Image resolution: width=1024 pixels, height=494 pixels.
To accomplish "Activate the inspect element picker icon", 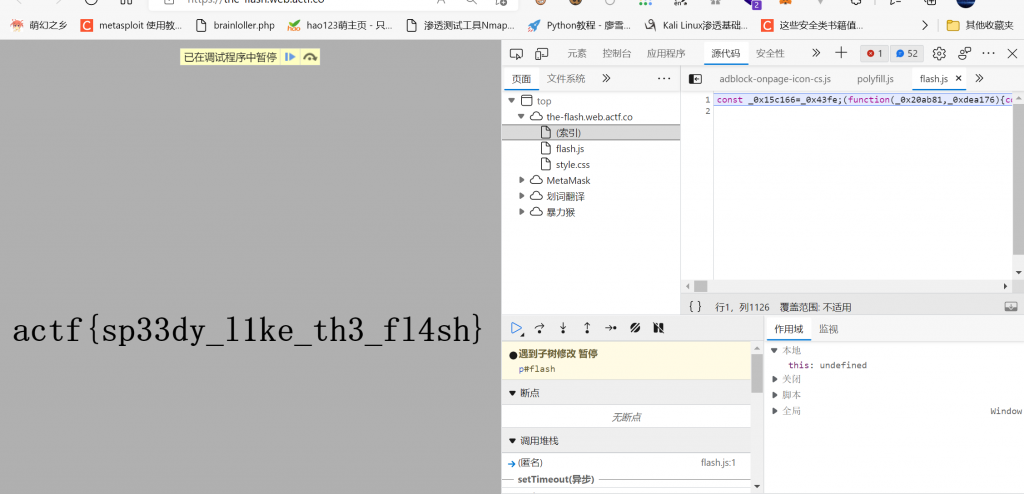I will click(517, 54).
